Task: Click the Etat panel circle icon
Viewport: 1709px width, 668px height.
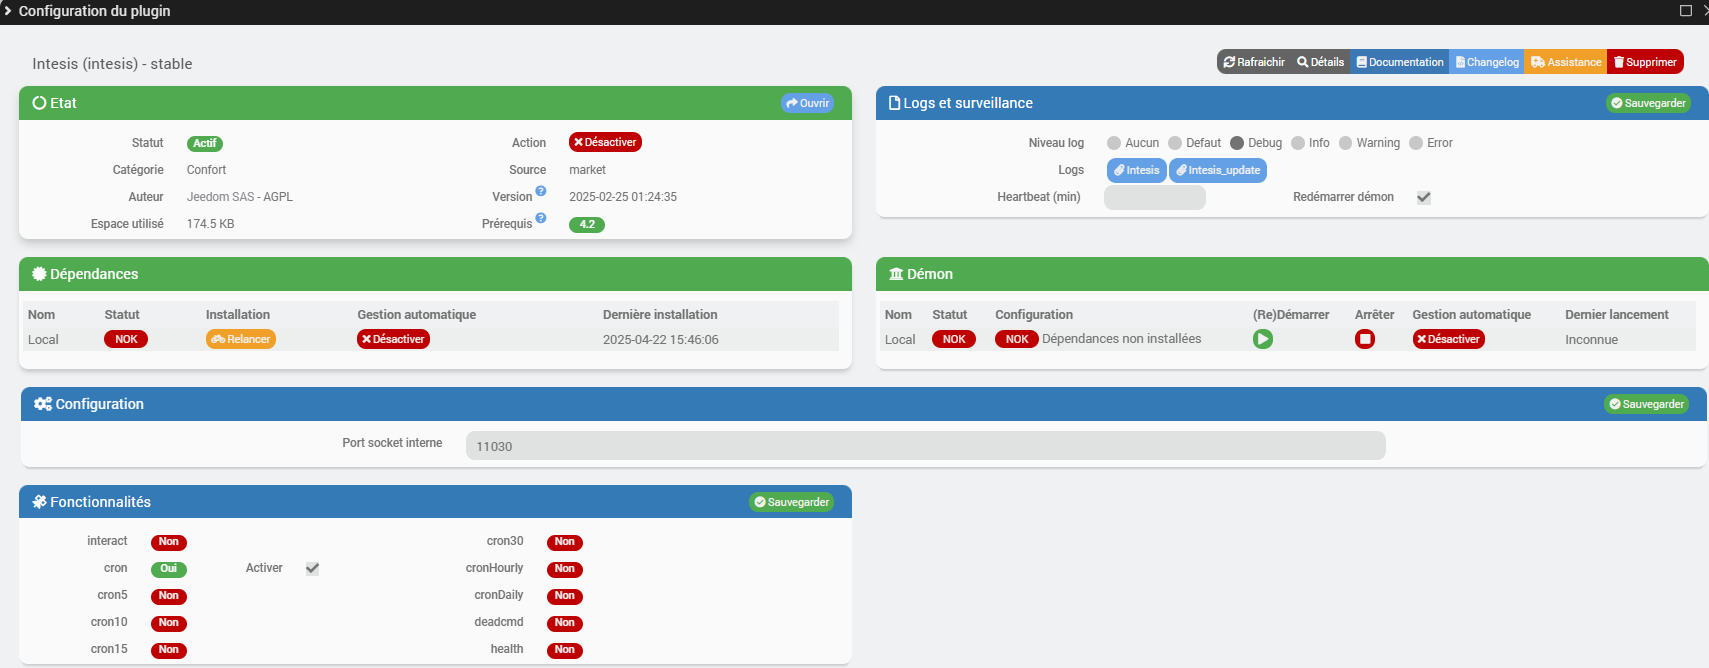Action: 40,103
